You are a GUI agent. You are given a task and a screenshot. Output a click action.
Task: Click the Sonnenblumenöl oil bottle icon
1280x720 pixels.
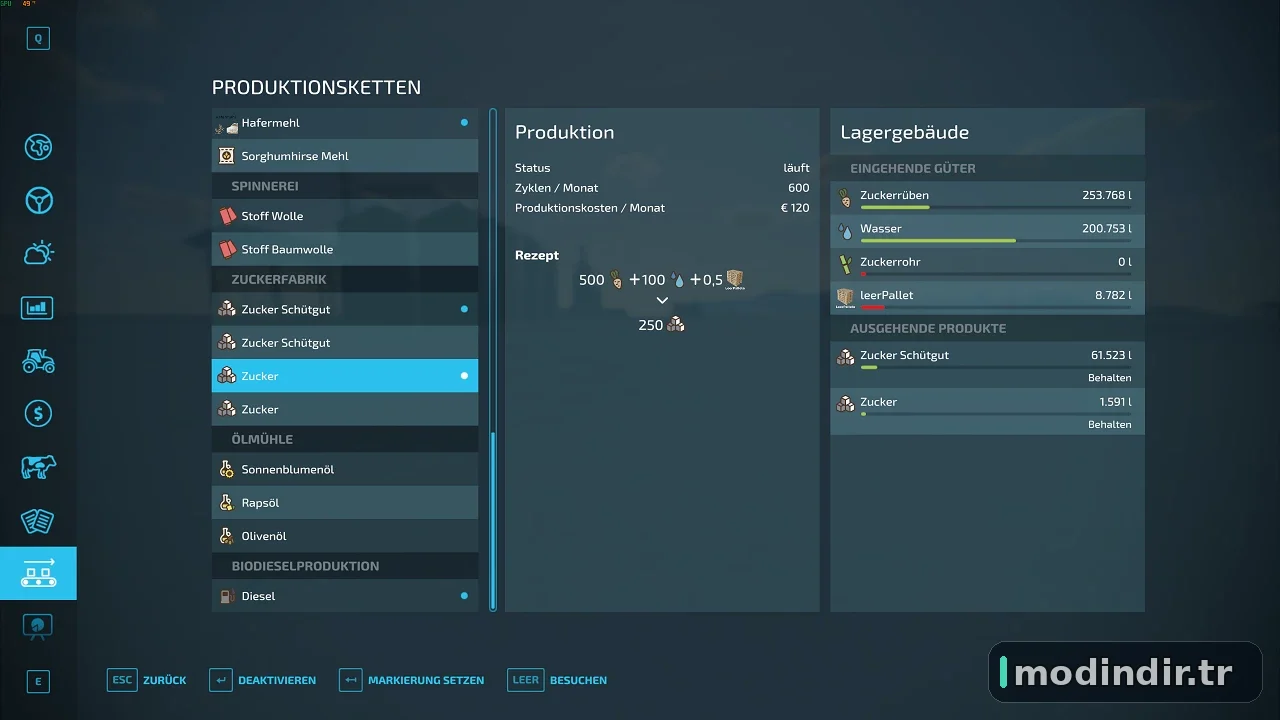tap(227, 469)
